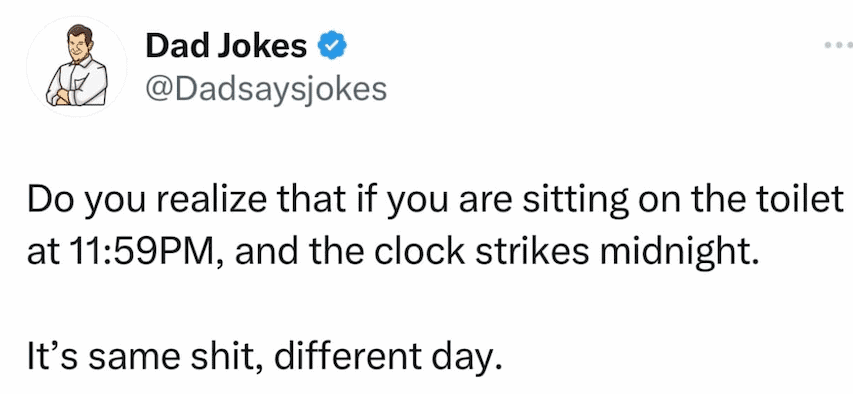Click the word "realize" in the first line

pos(210,201)
